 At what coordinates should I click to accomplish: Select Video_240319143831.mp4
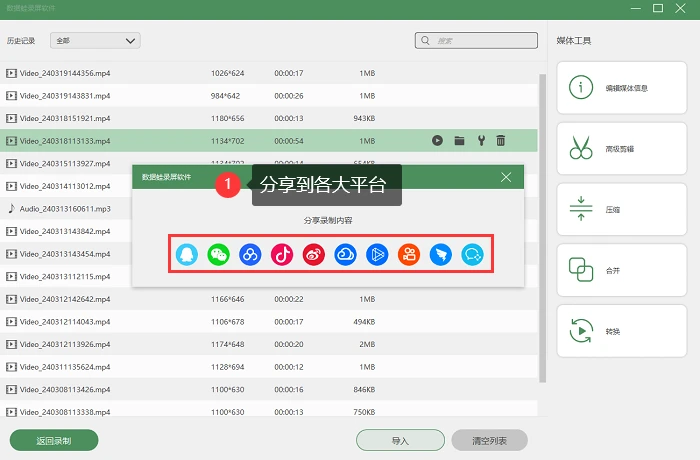[269, 96]
